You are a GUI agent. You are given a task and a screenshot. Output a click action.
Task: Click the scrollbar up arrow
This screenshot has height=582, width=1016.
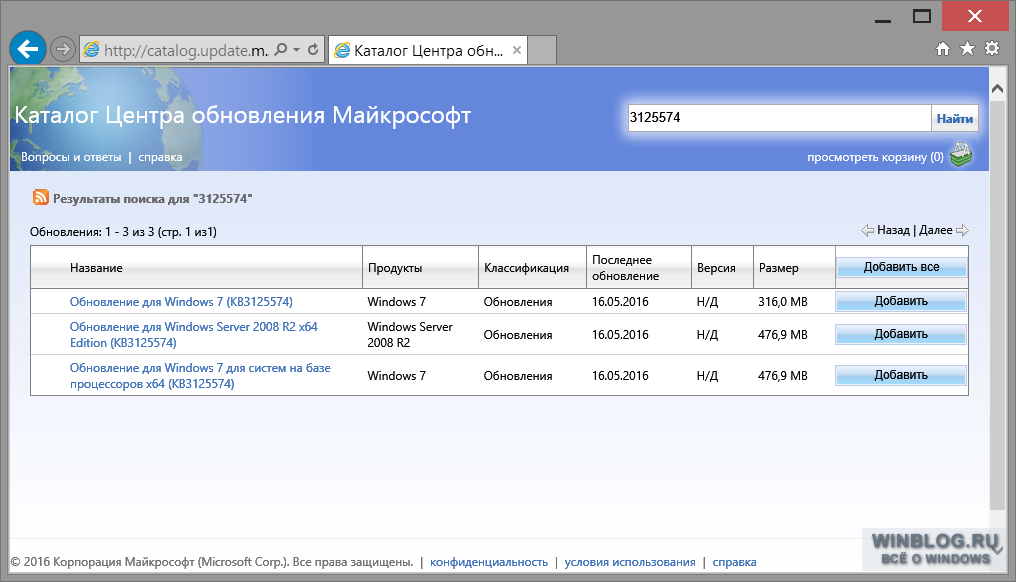(998, 89)
